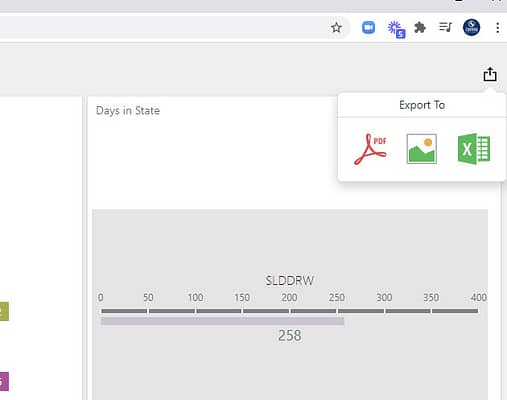Click the SLDDRW label

(289, 281)
